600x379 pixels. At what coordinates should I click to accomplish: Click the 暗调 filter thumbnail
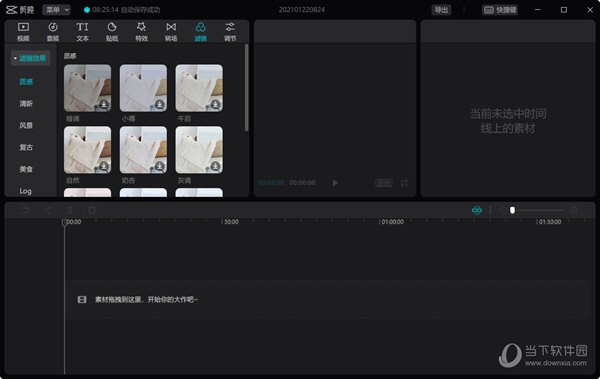click(88, 88)
